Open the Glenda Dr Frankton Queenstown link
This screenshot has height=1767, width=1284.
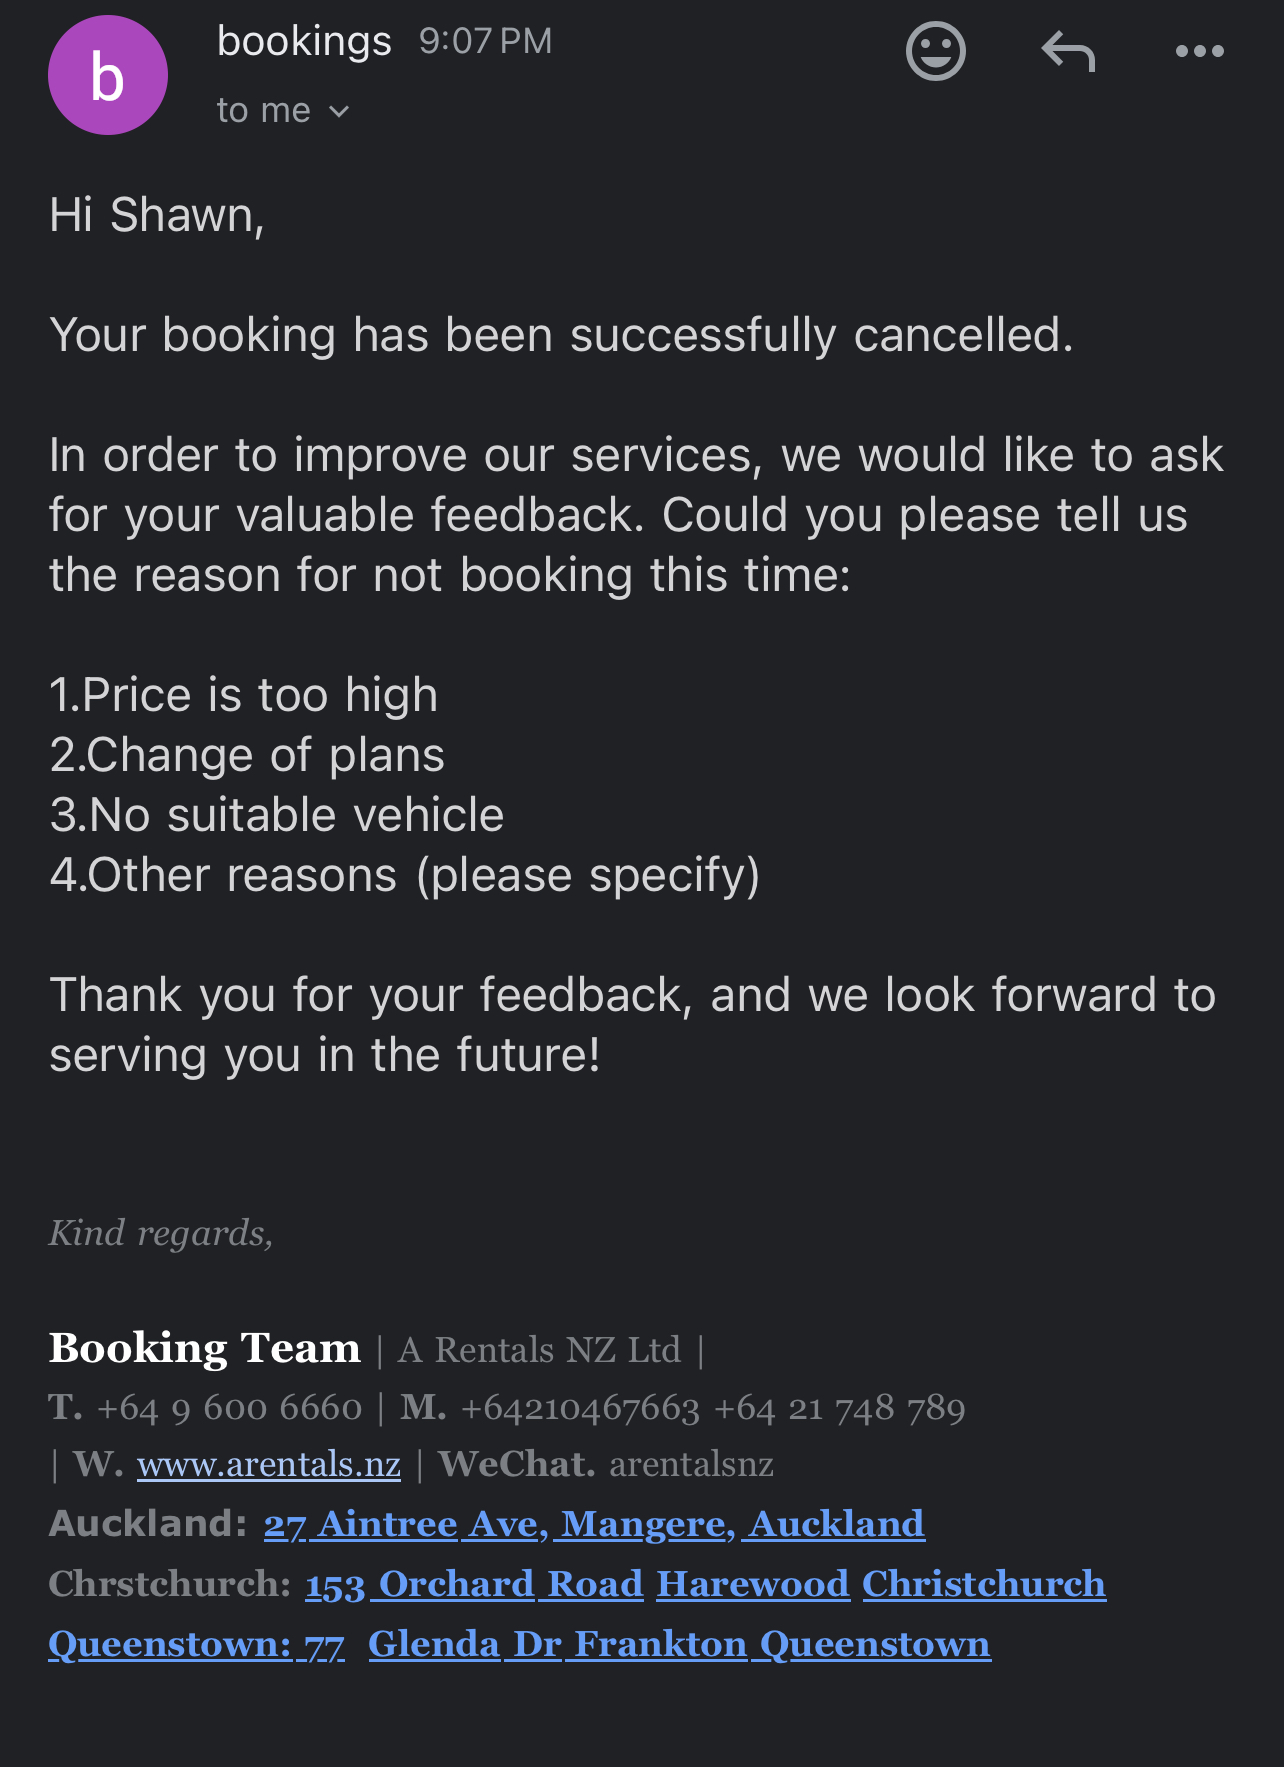pyautogui.click(x=680, y=1644)
